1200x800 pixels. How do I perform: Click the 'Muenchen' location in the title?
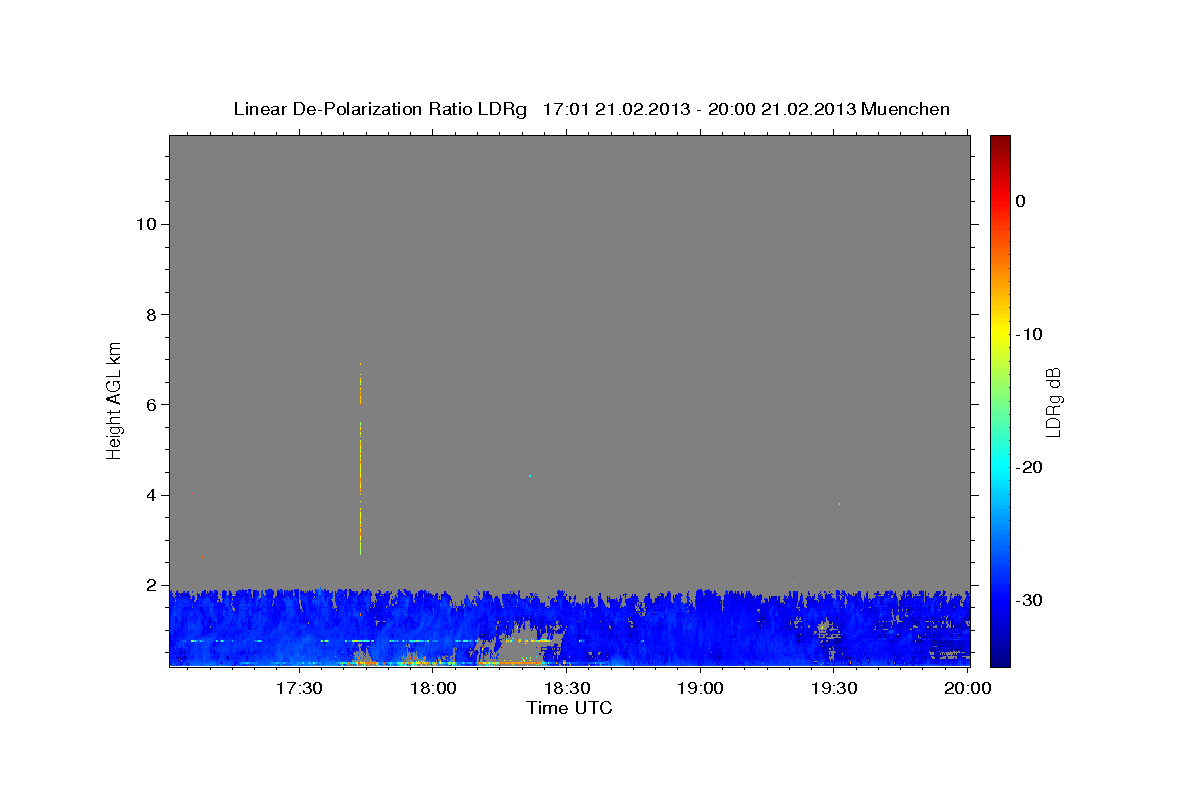click(x=906, y=109)
